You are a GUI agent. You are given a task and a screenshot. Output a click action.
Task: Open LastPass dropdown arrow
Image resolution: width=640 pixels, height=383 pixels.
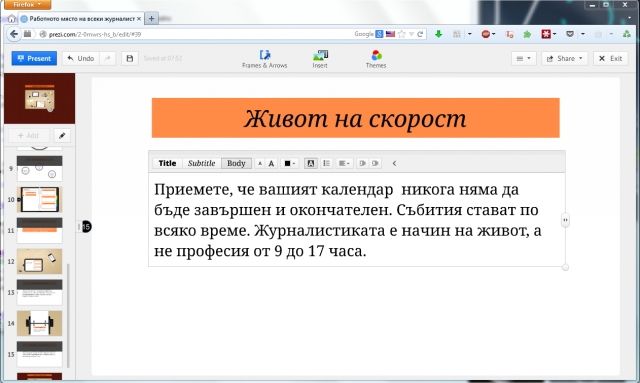pyautogui.click(x=554, y=34)
